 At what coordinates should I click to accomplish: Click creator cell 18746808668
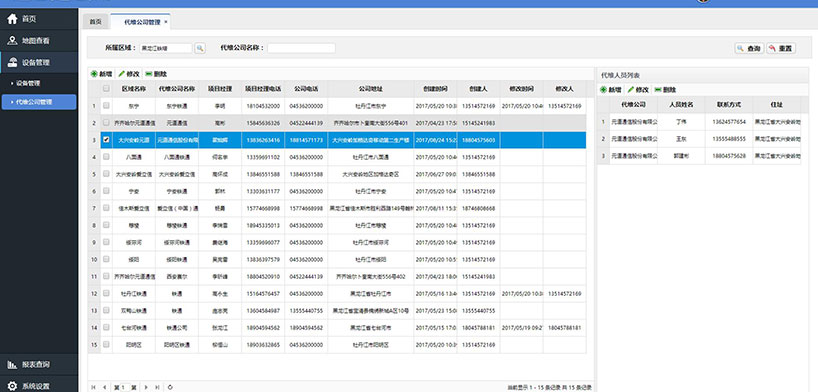478,208
